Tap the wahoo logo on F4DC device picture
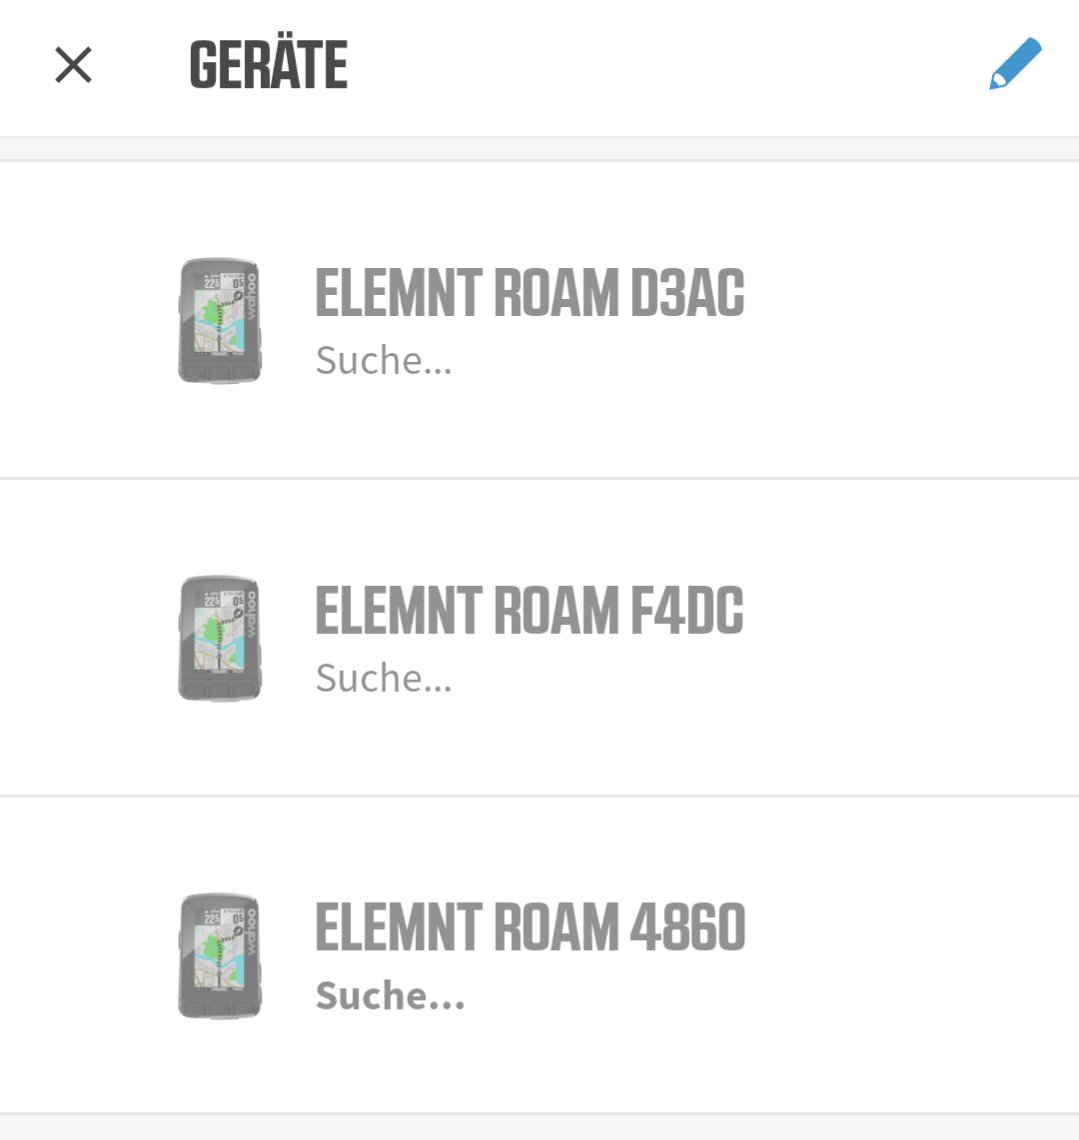1079x1140 pixels. (252, 614)
